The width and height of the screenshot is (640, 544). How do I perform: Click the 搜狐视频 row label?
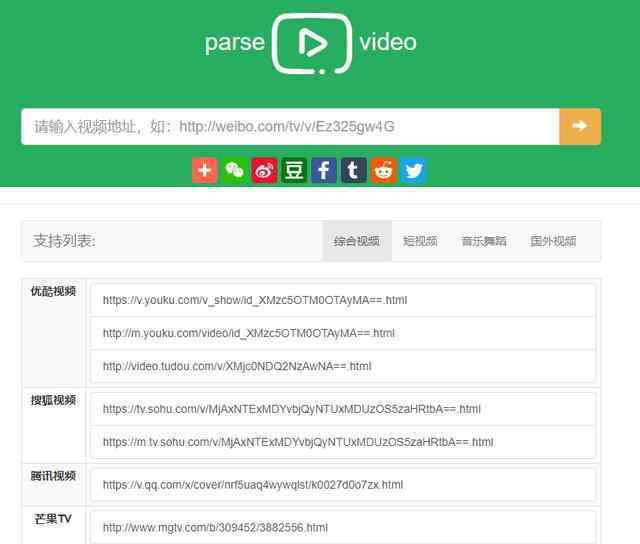(x=53, y=400)
